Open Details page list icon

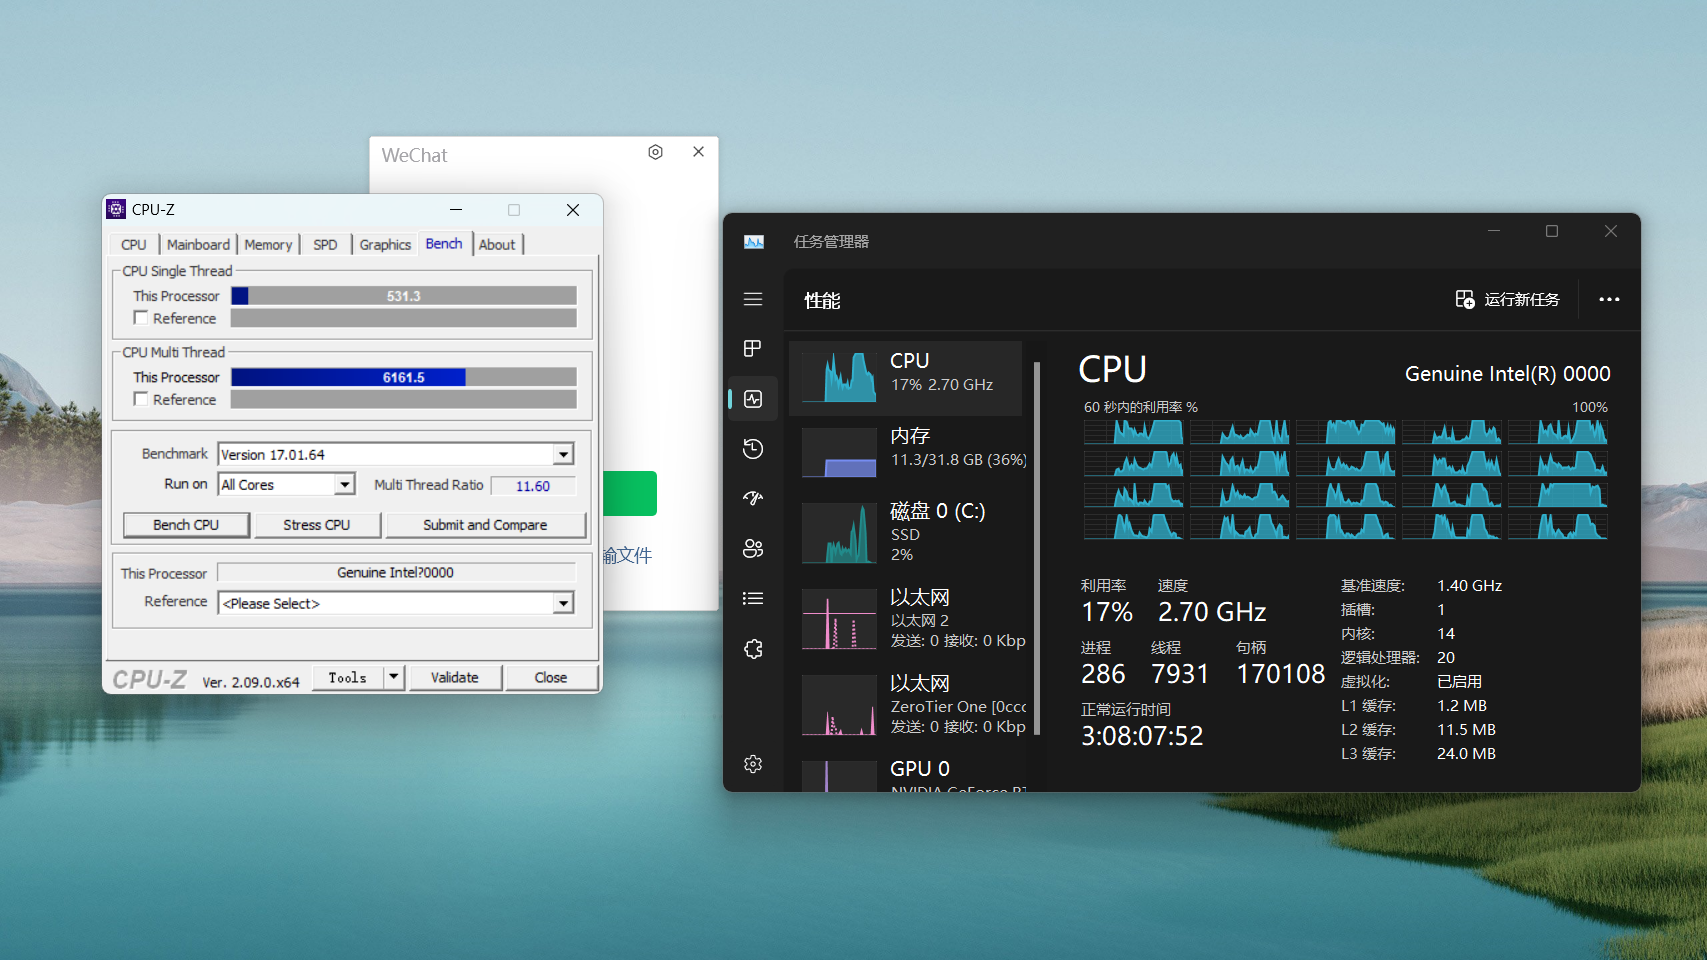point(753,598)
